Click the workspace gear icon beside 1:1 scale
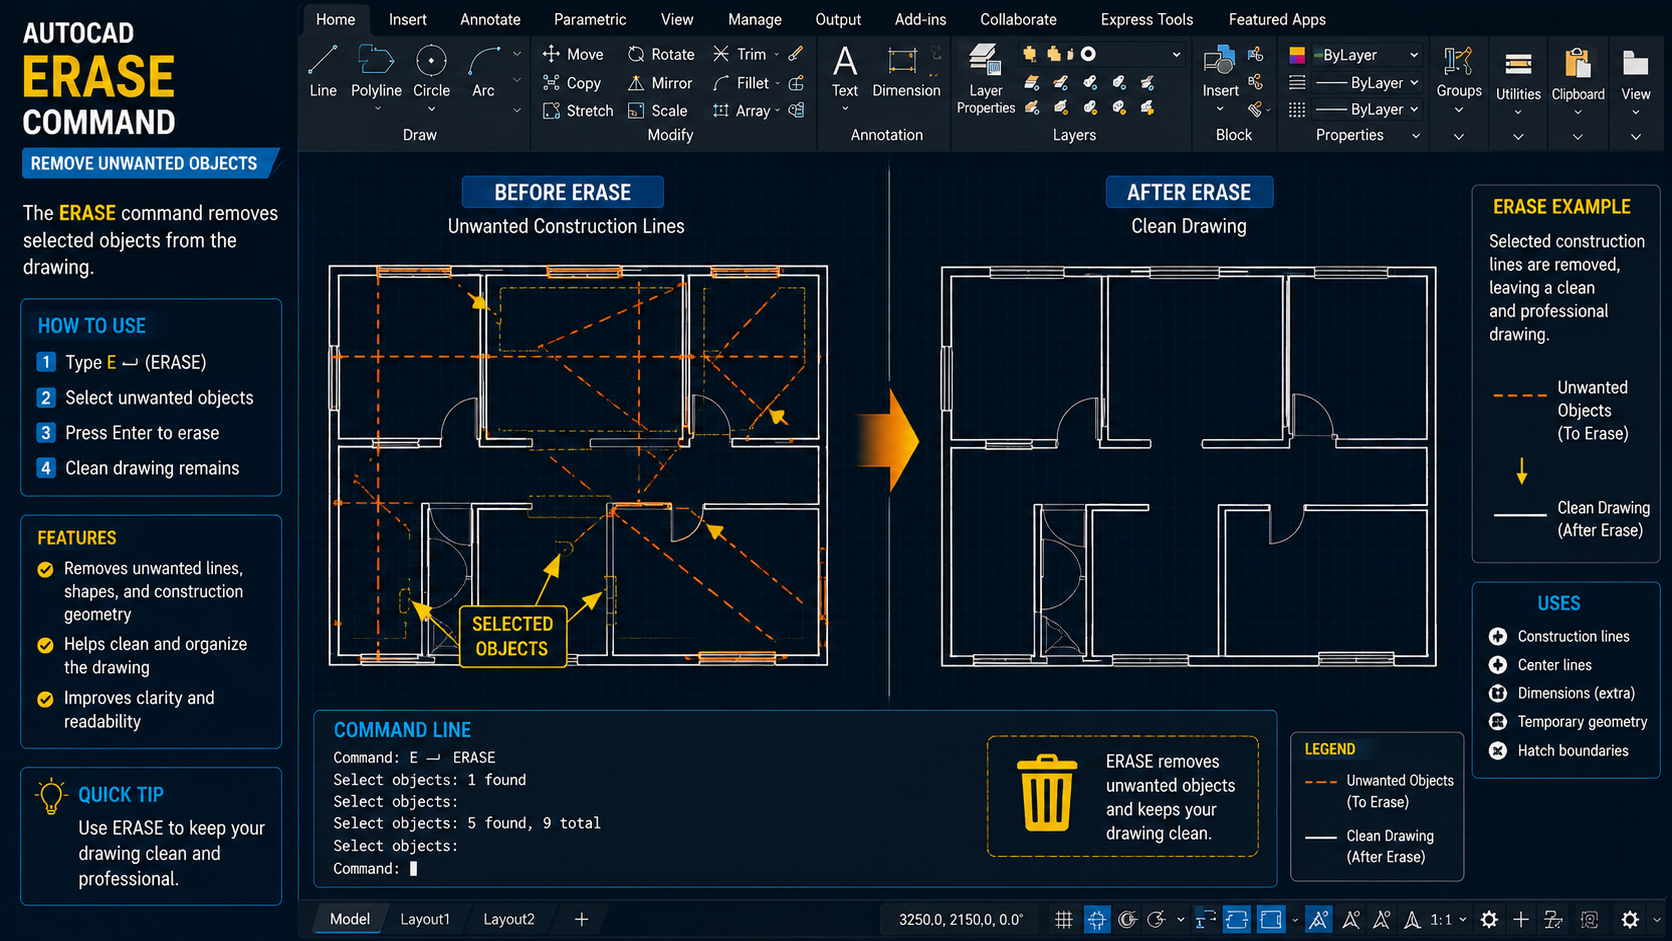 1489,919
